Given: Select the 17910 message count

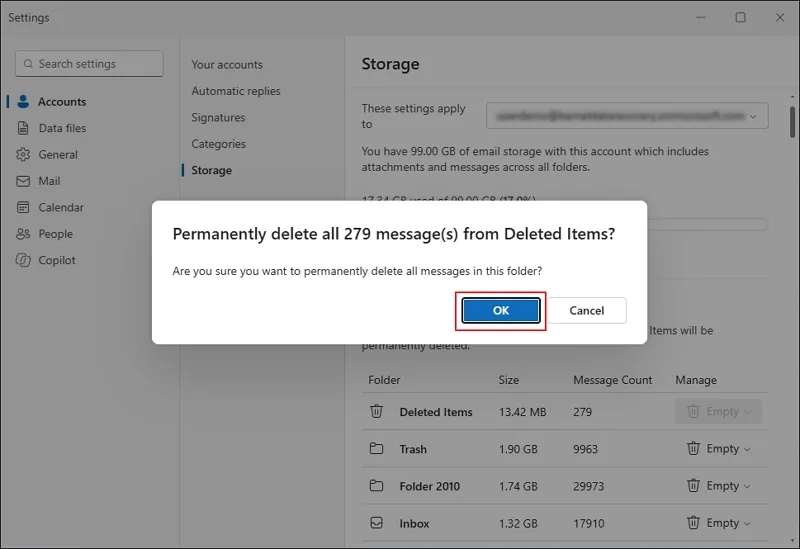Looking at the screenshot, I should point(588,524).
